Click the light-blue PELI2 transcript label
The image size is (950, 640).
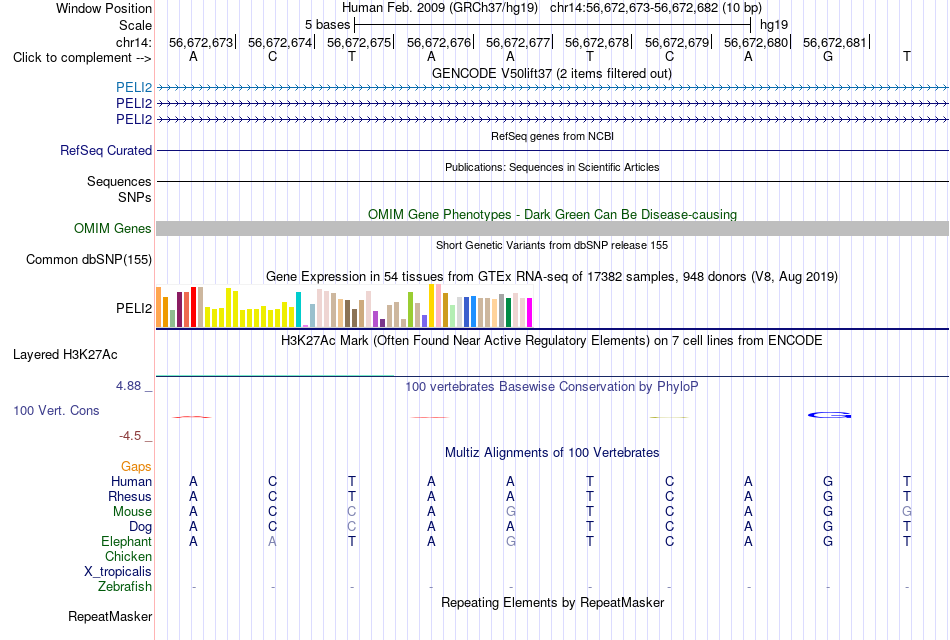(134, 87)
